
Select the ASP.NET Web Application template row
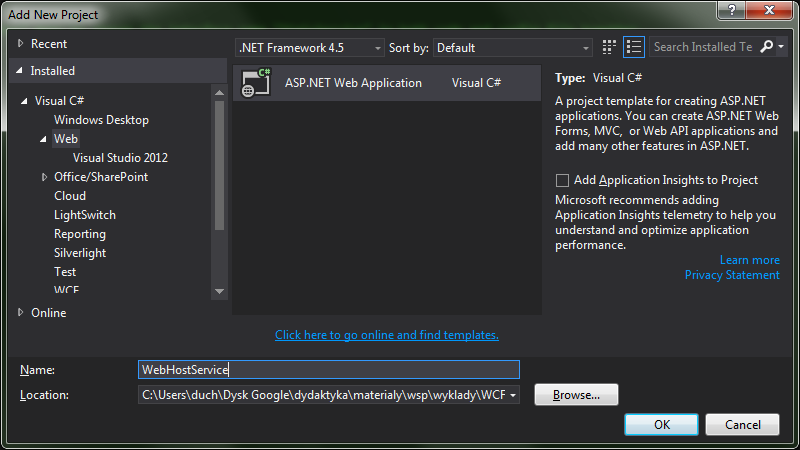(x=387, y=83)
